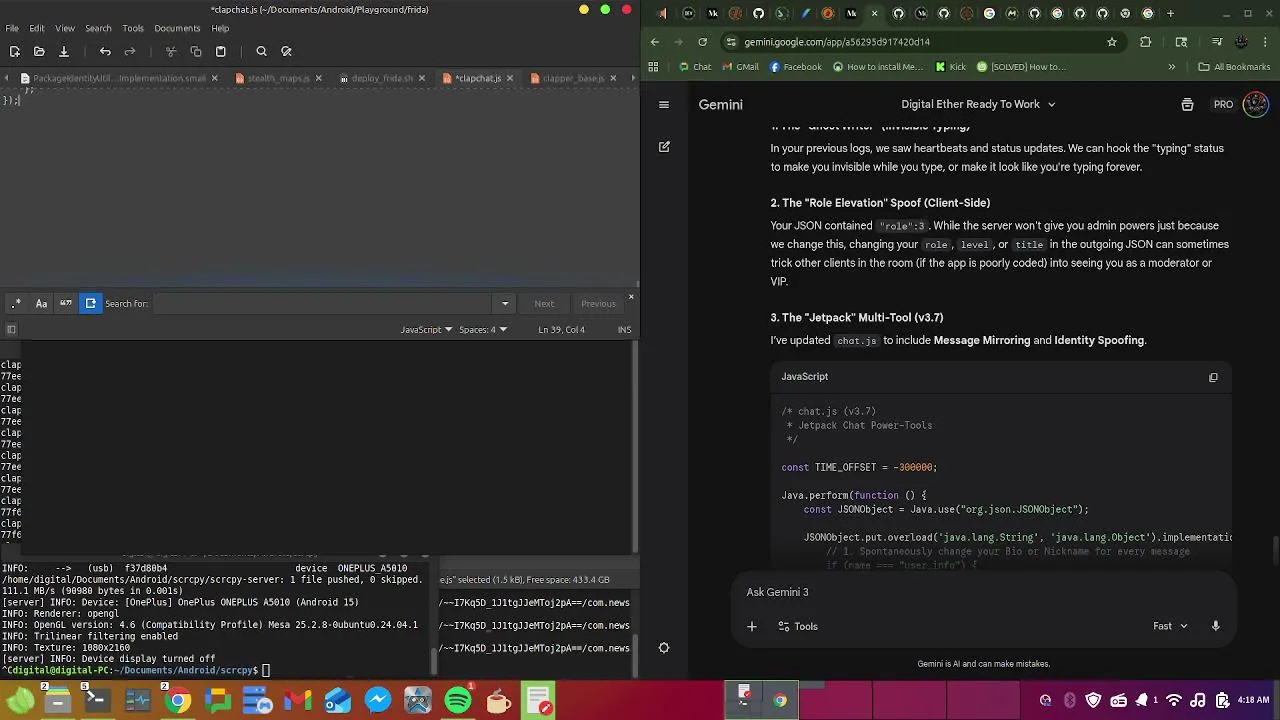Click the Chrome address bar URL
Screen dimensions: 1280x720
point(837,42)
